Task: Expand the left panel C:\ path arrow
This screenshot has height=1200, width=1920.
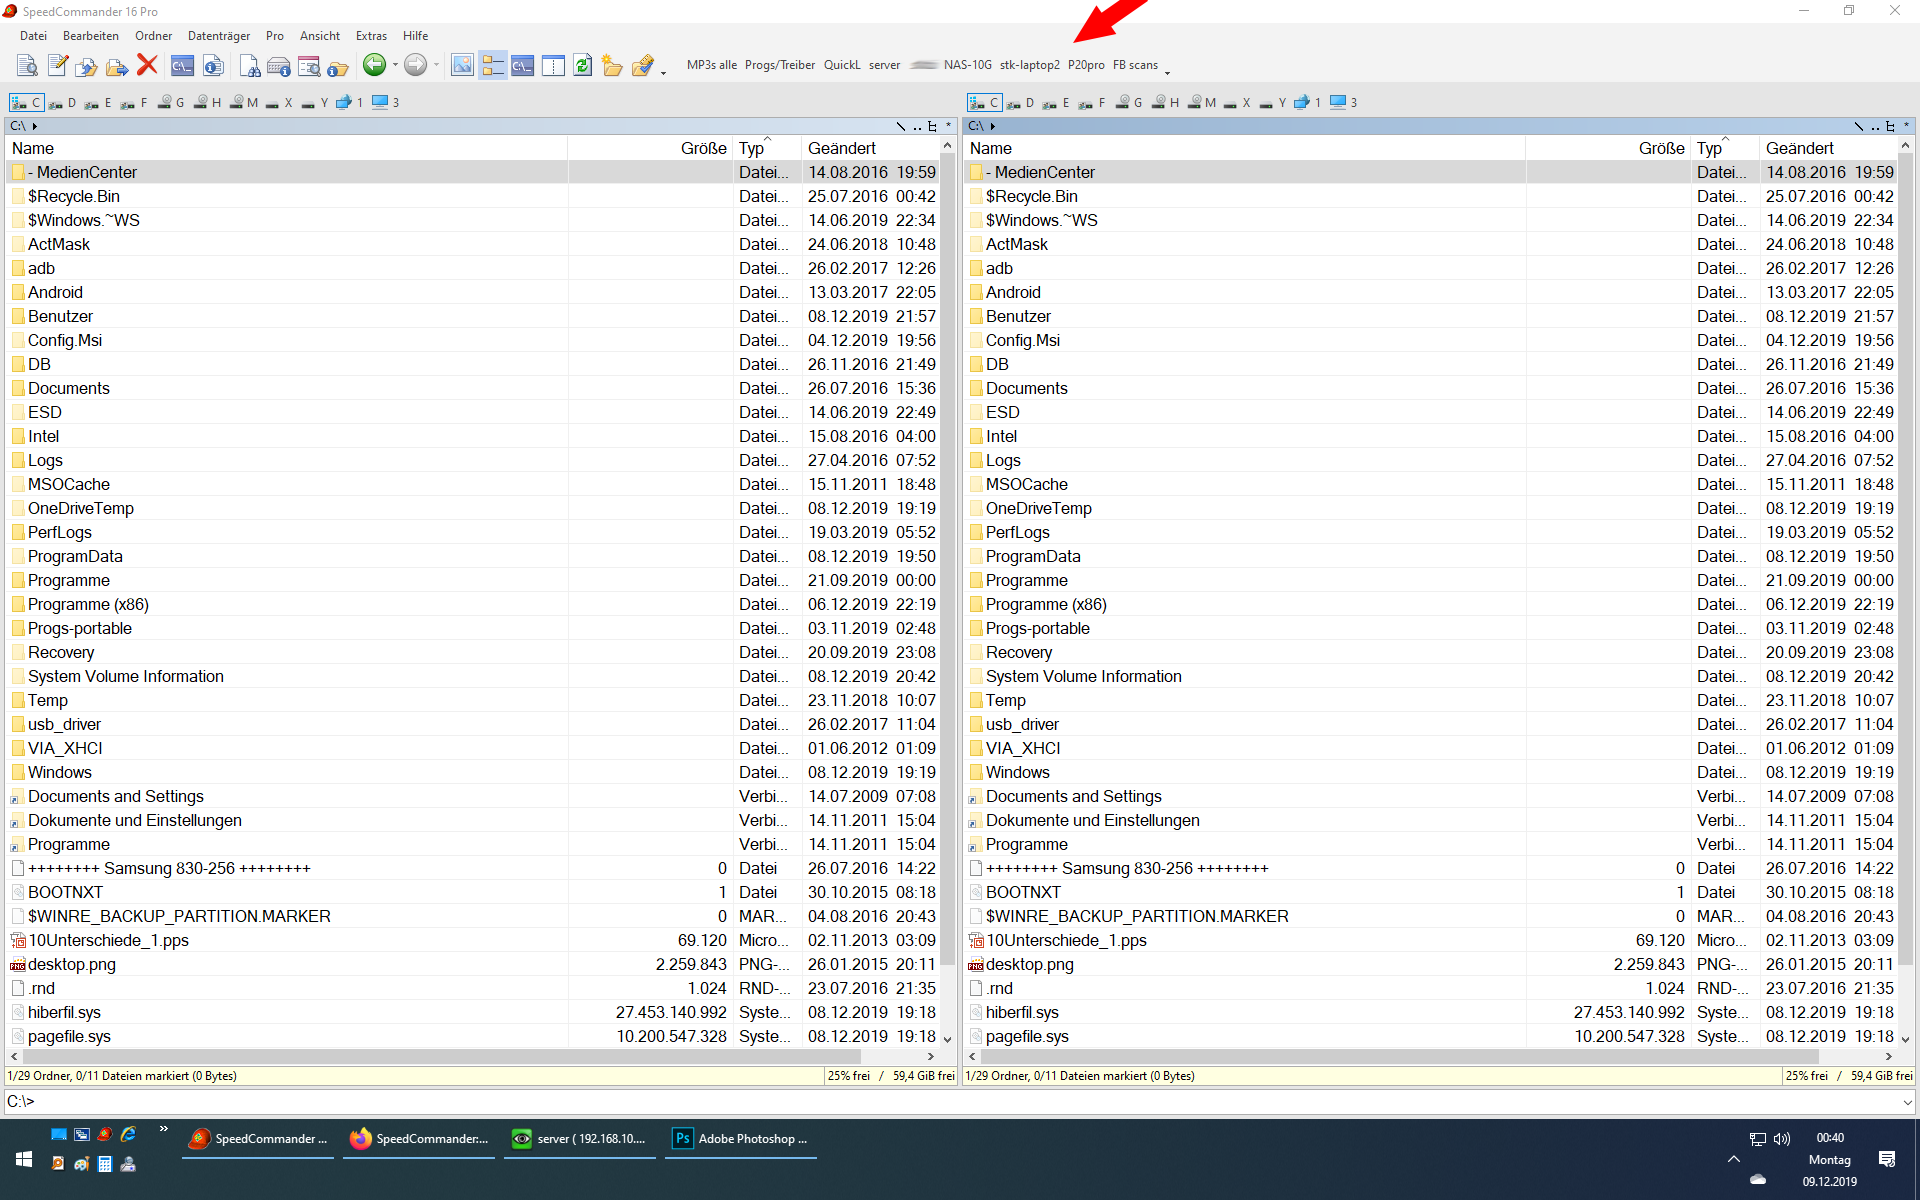Action: [x=35, y=126]
